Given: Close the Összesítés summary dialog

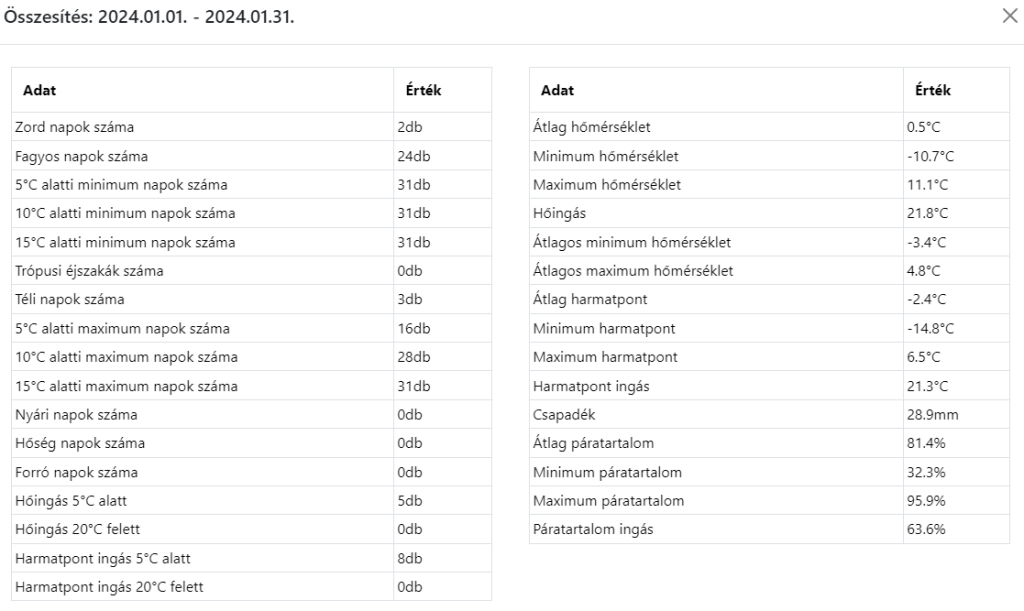Looking at the screenshot, I should coord(1009,18).
